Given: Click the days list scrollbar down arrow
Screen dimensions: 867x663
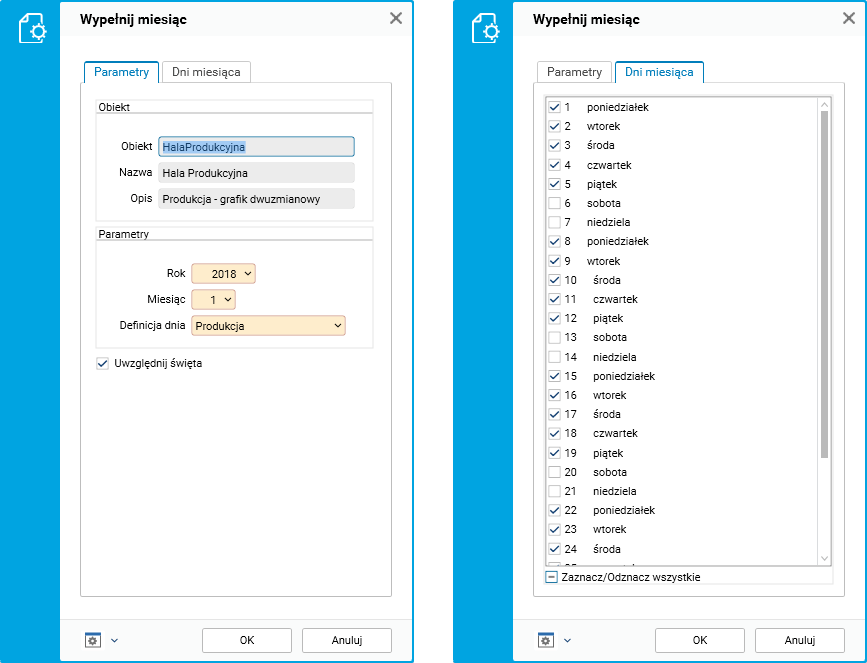Looking at the screenshot, I should pos(824,558).
